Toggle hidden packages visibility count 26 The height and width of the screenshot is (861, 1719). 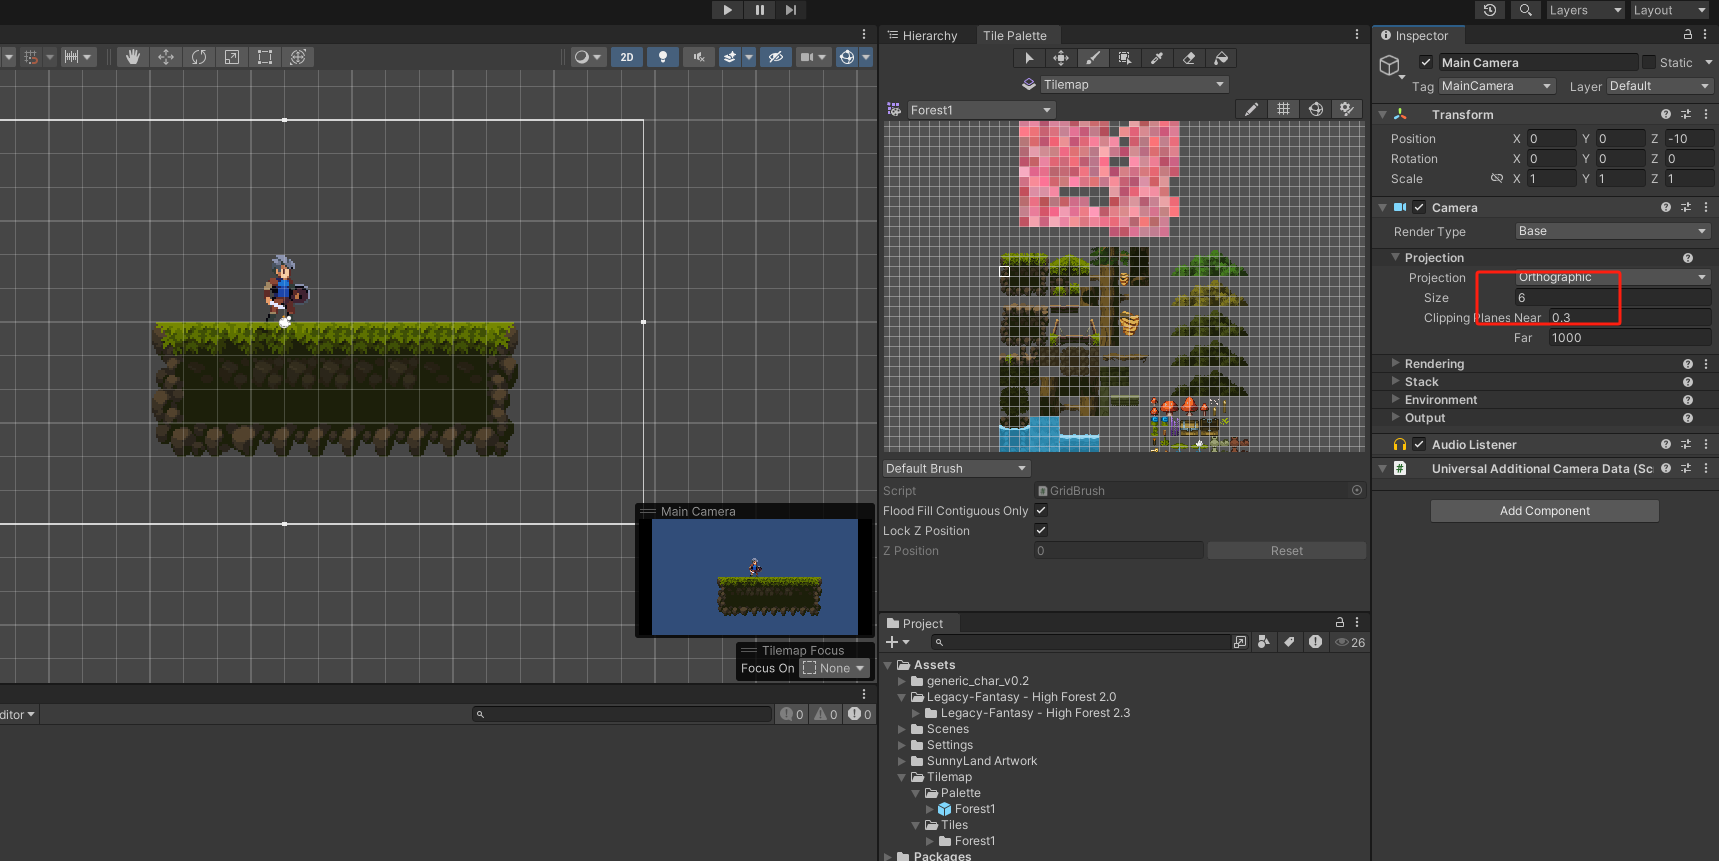coord(1350,642)
